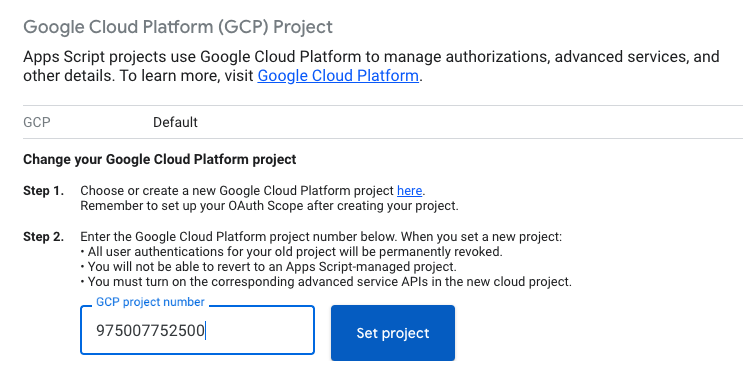Click the 'Default' GCP value

click(175, 123)
